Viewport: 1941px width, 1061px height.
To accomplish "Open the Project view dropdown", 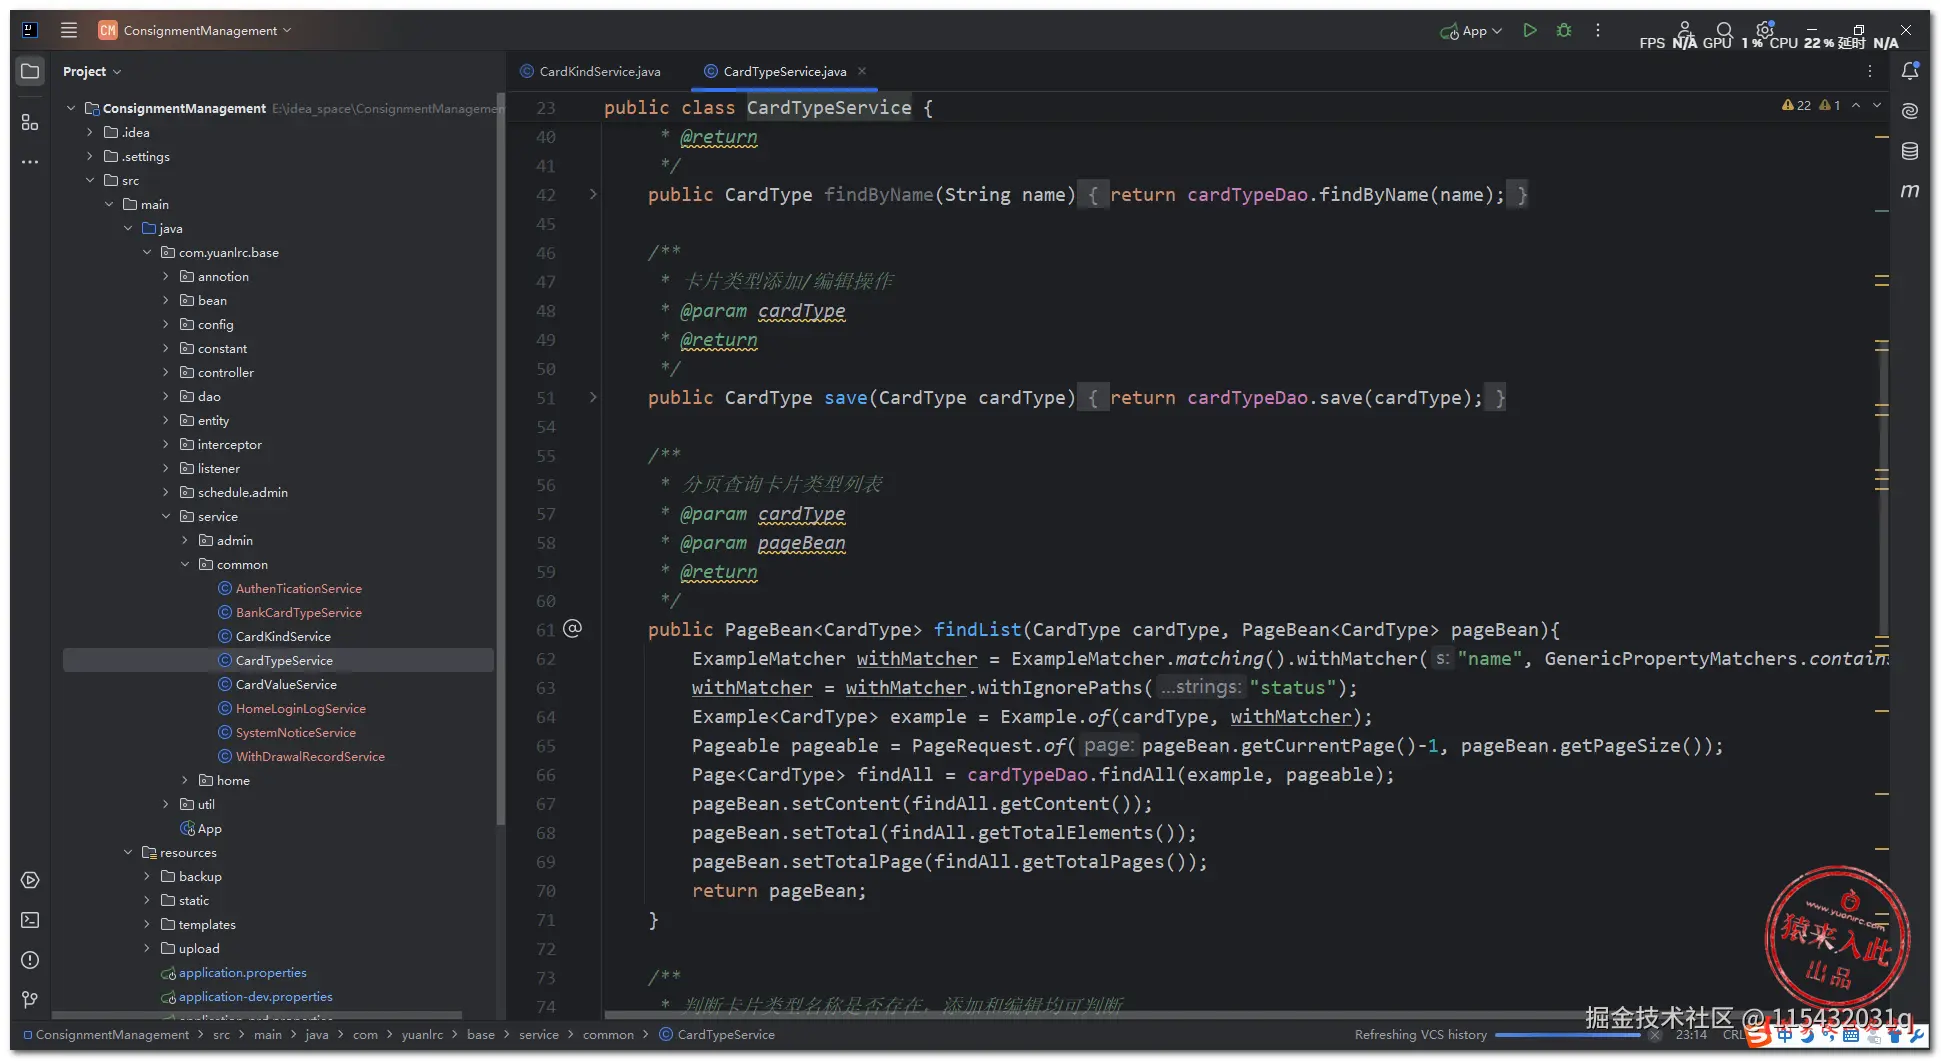I will click(91, 71).
